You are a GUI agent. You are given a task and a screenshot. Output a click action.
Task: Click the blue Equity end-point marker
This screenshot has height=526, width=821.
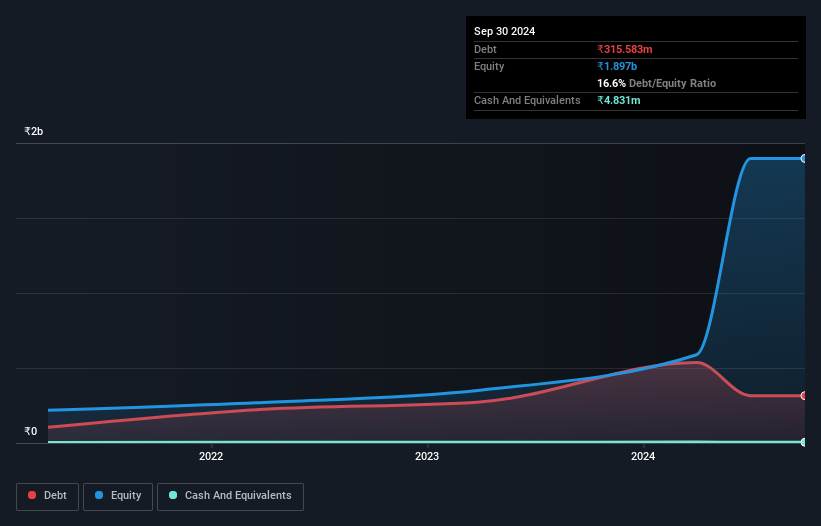pyautogui.click(x=804, y=159)
